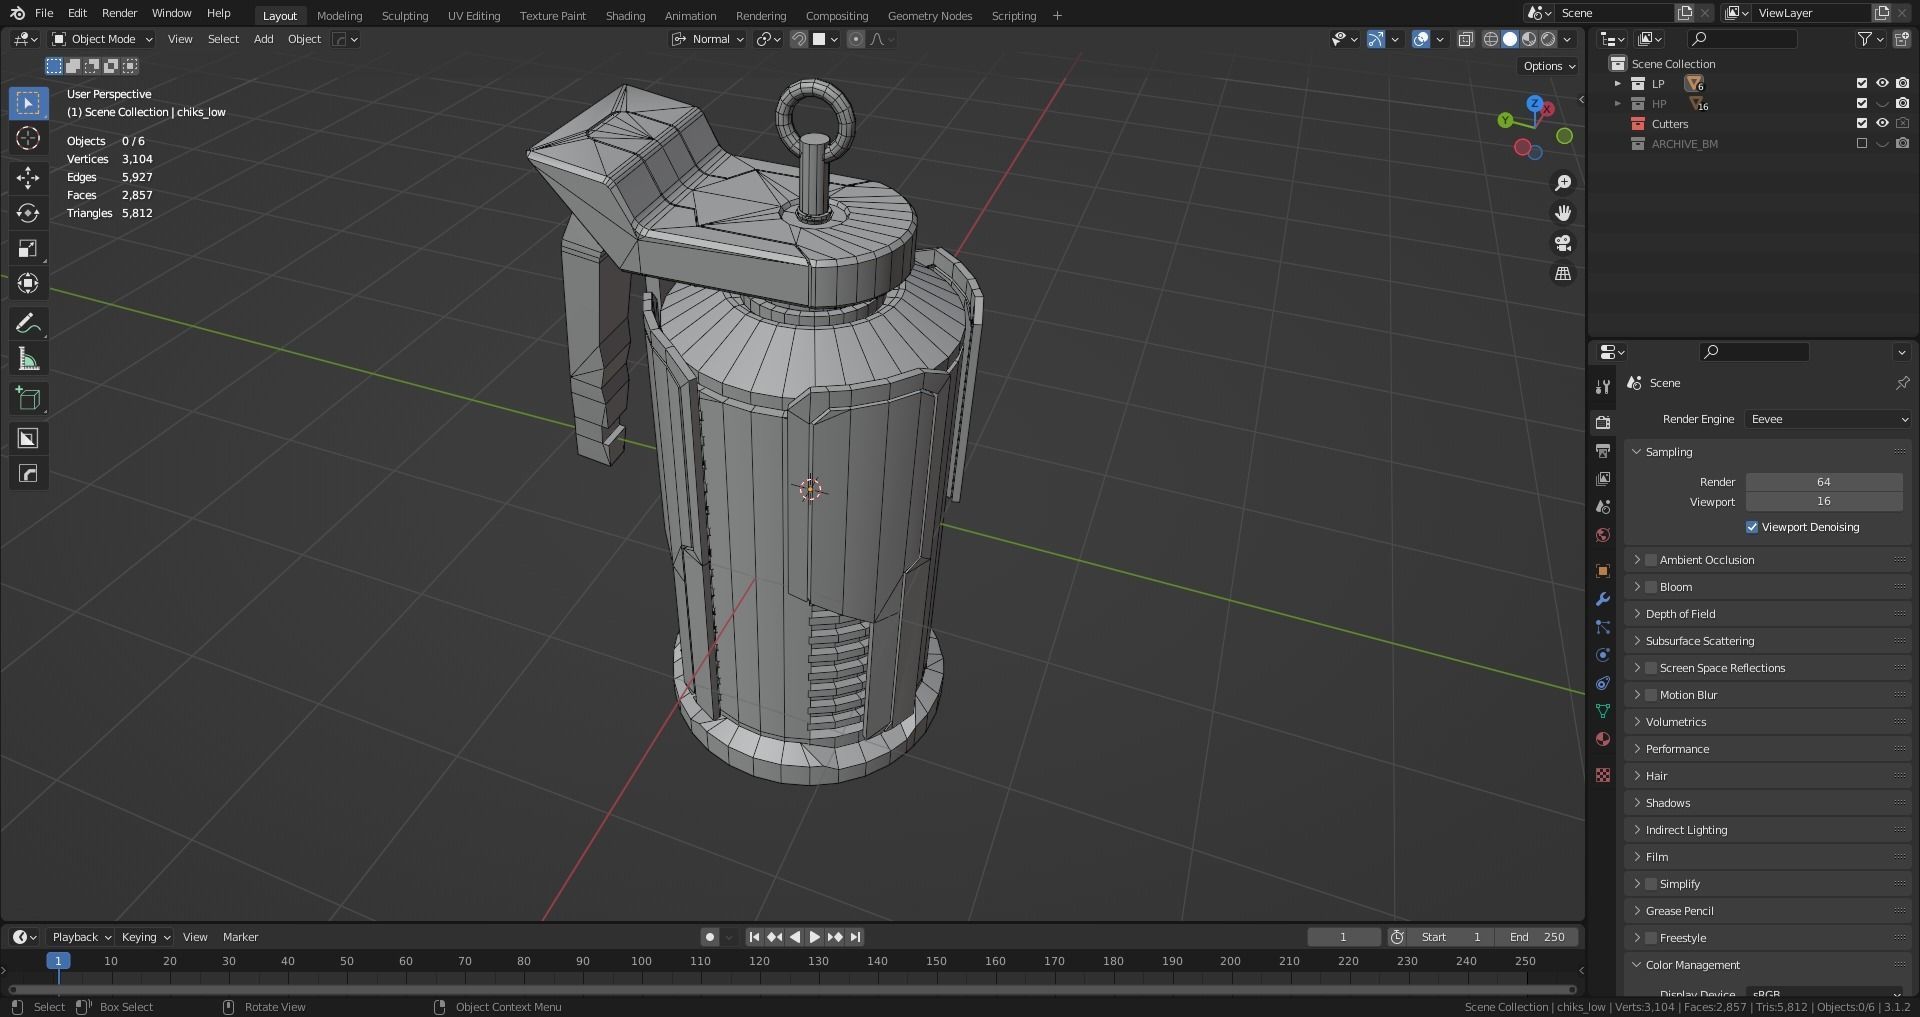Open Material properties tab

(1603, 739)
